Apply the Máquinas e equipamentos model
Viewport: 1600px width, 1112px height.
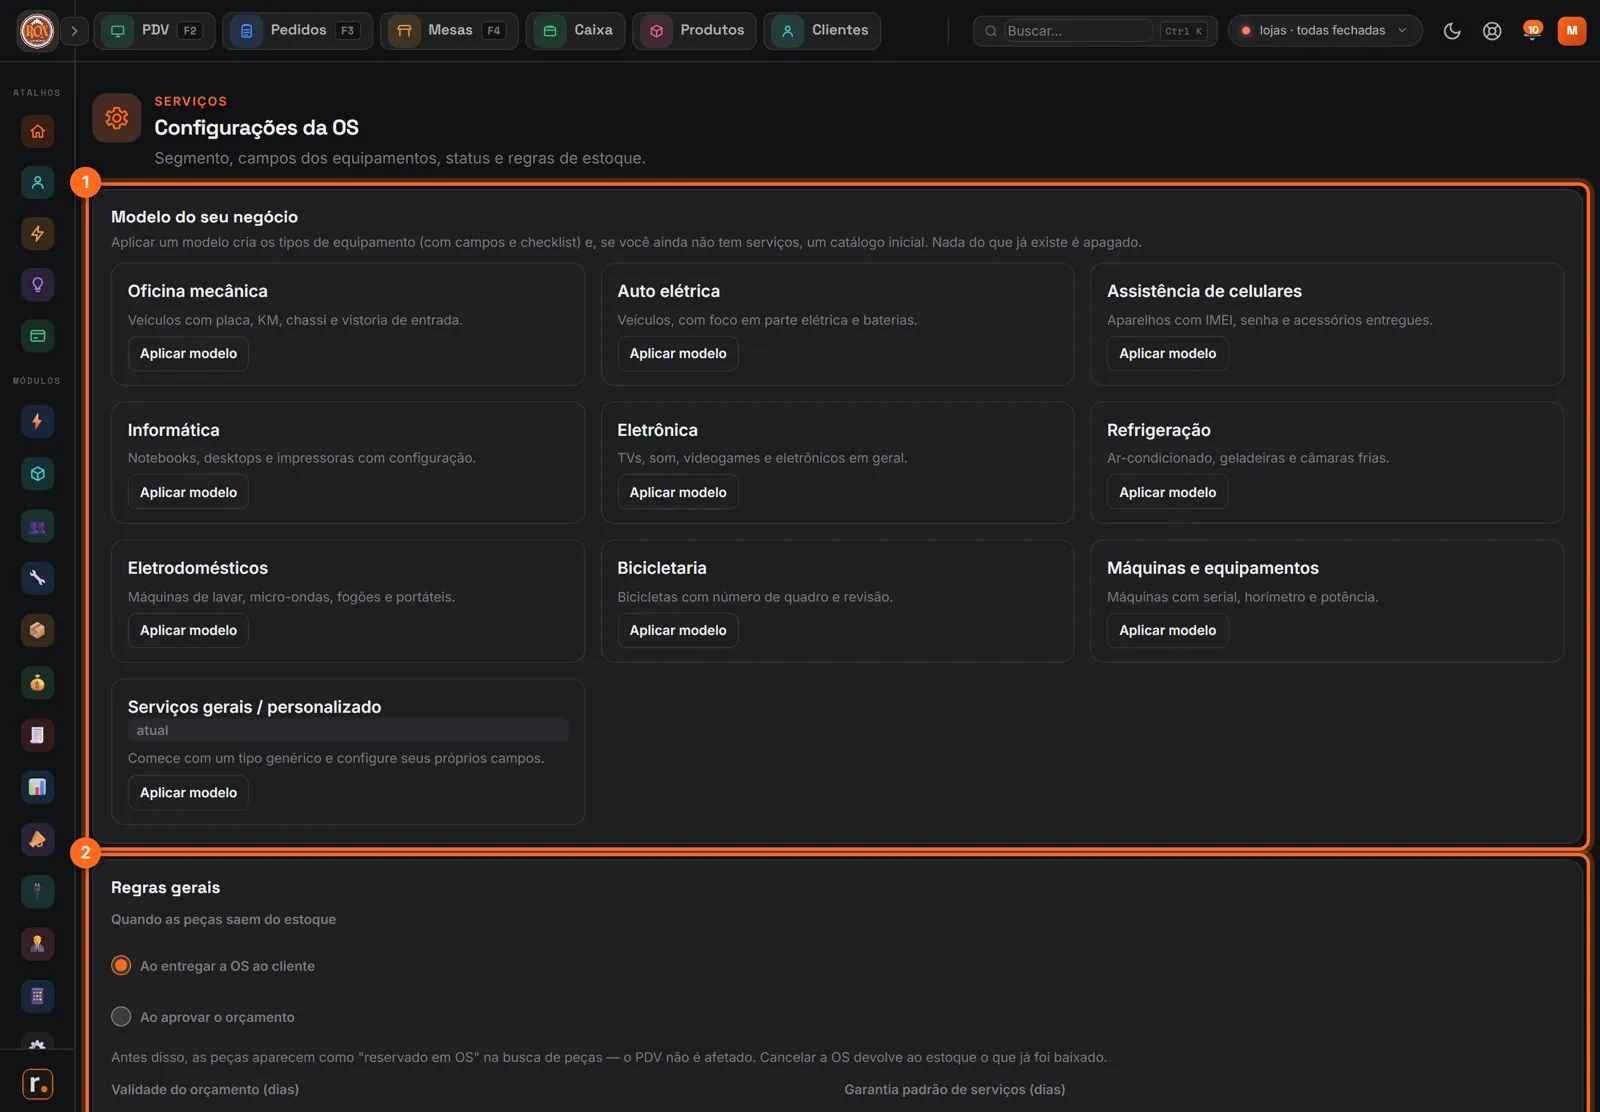point(1167,631)
